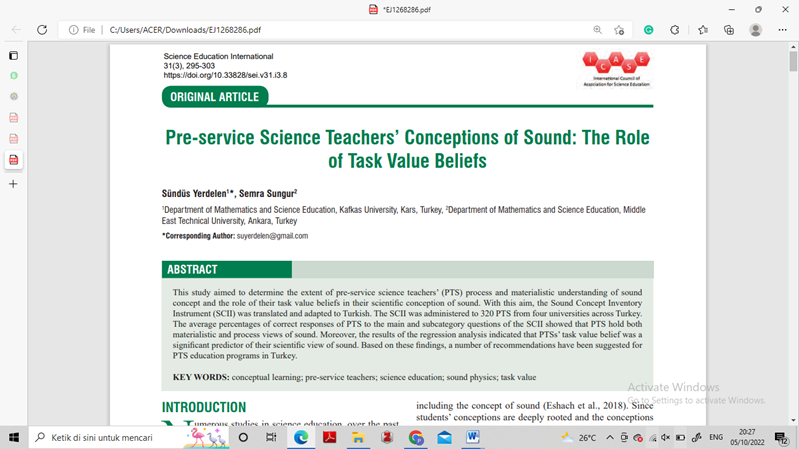View site information icon beside File
This screenshot has height=449, width=799.
[73, 30]
